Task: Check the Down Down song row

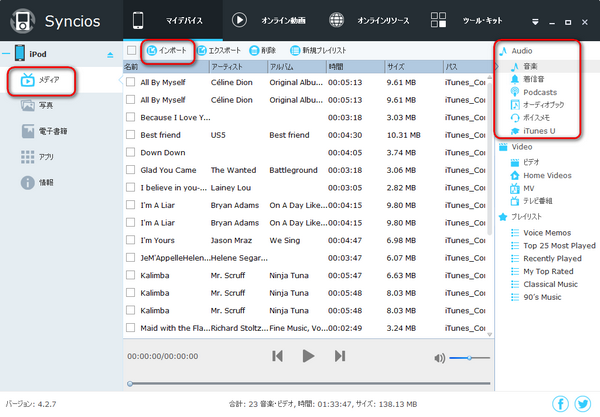Action: (130, 152)
